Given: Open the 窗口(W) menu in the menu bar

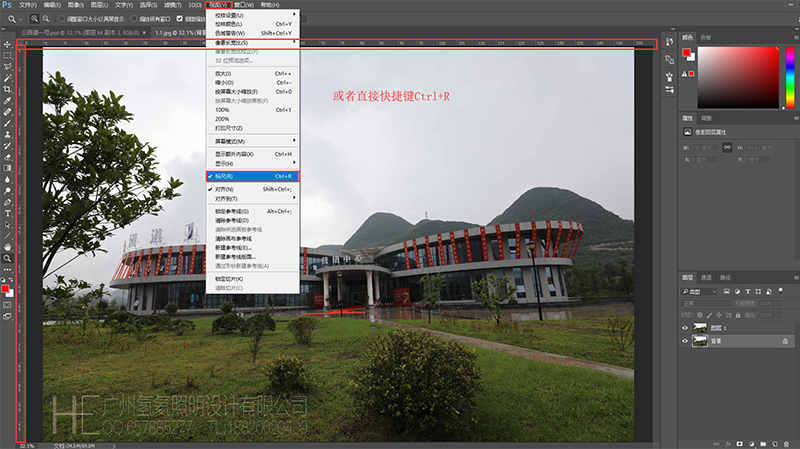Looking at the screenshot, I should pos(241,5).
